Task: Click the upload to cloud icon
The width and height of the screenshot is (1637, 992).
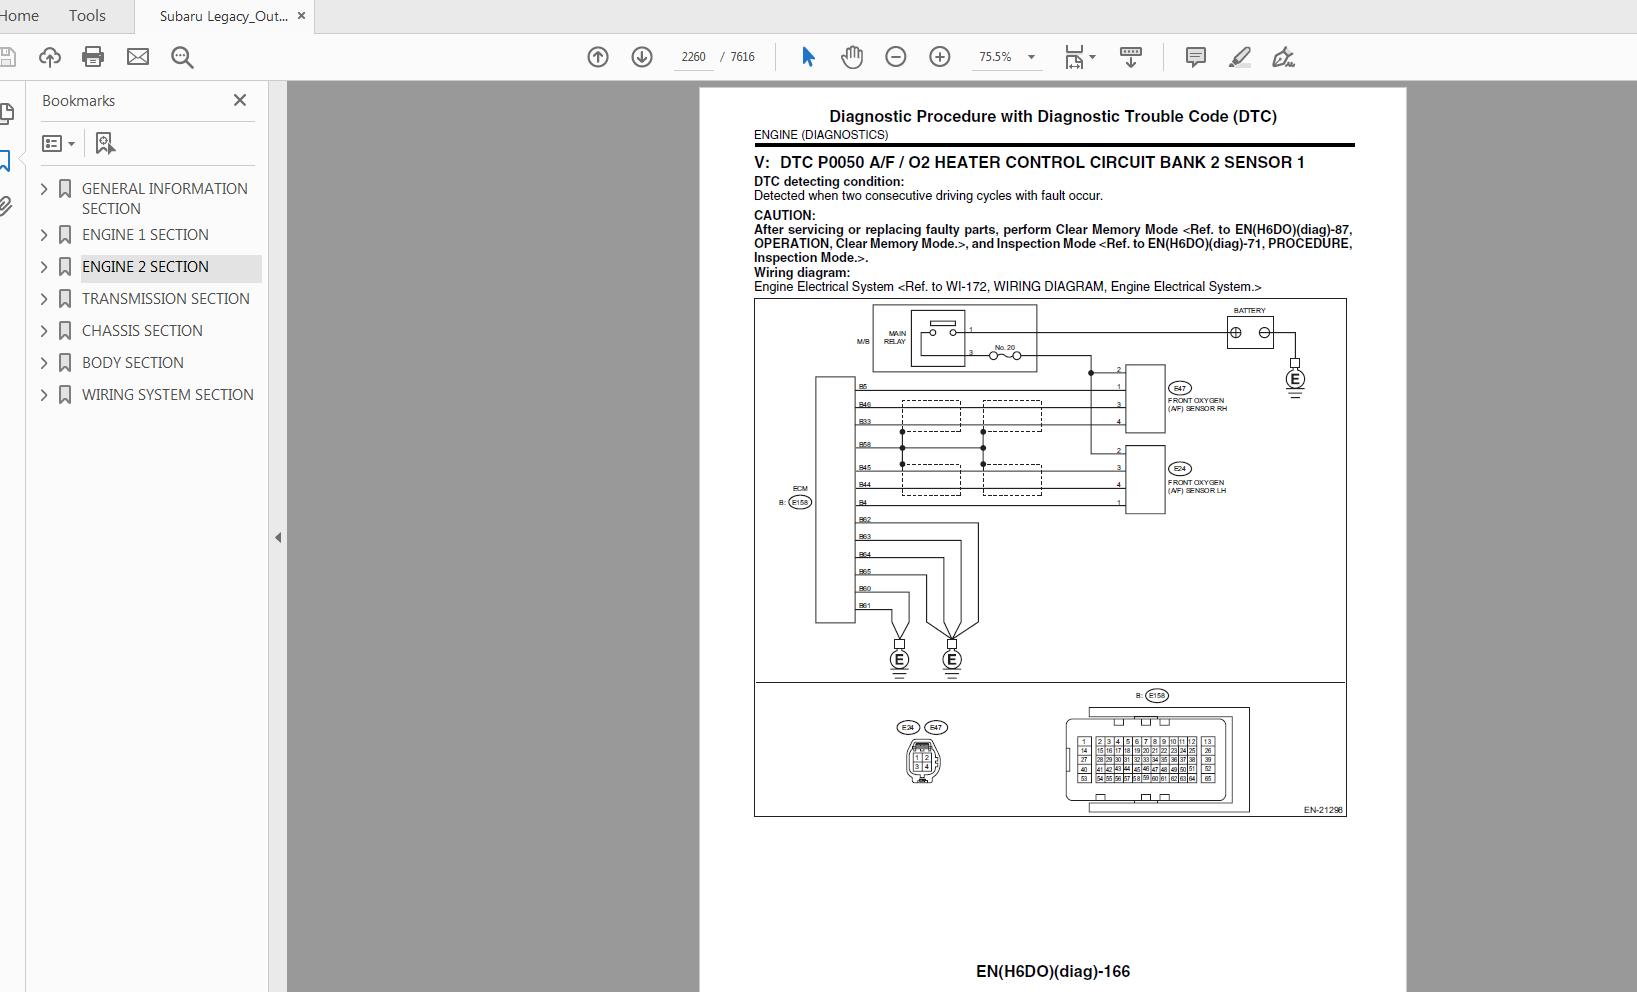Action: point(49,57)
